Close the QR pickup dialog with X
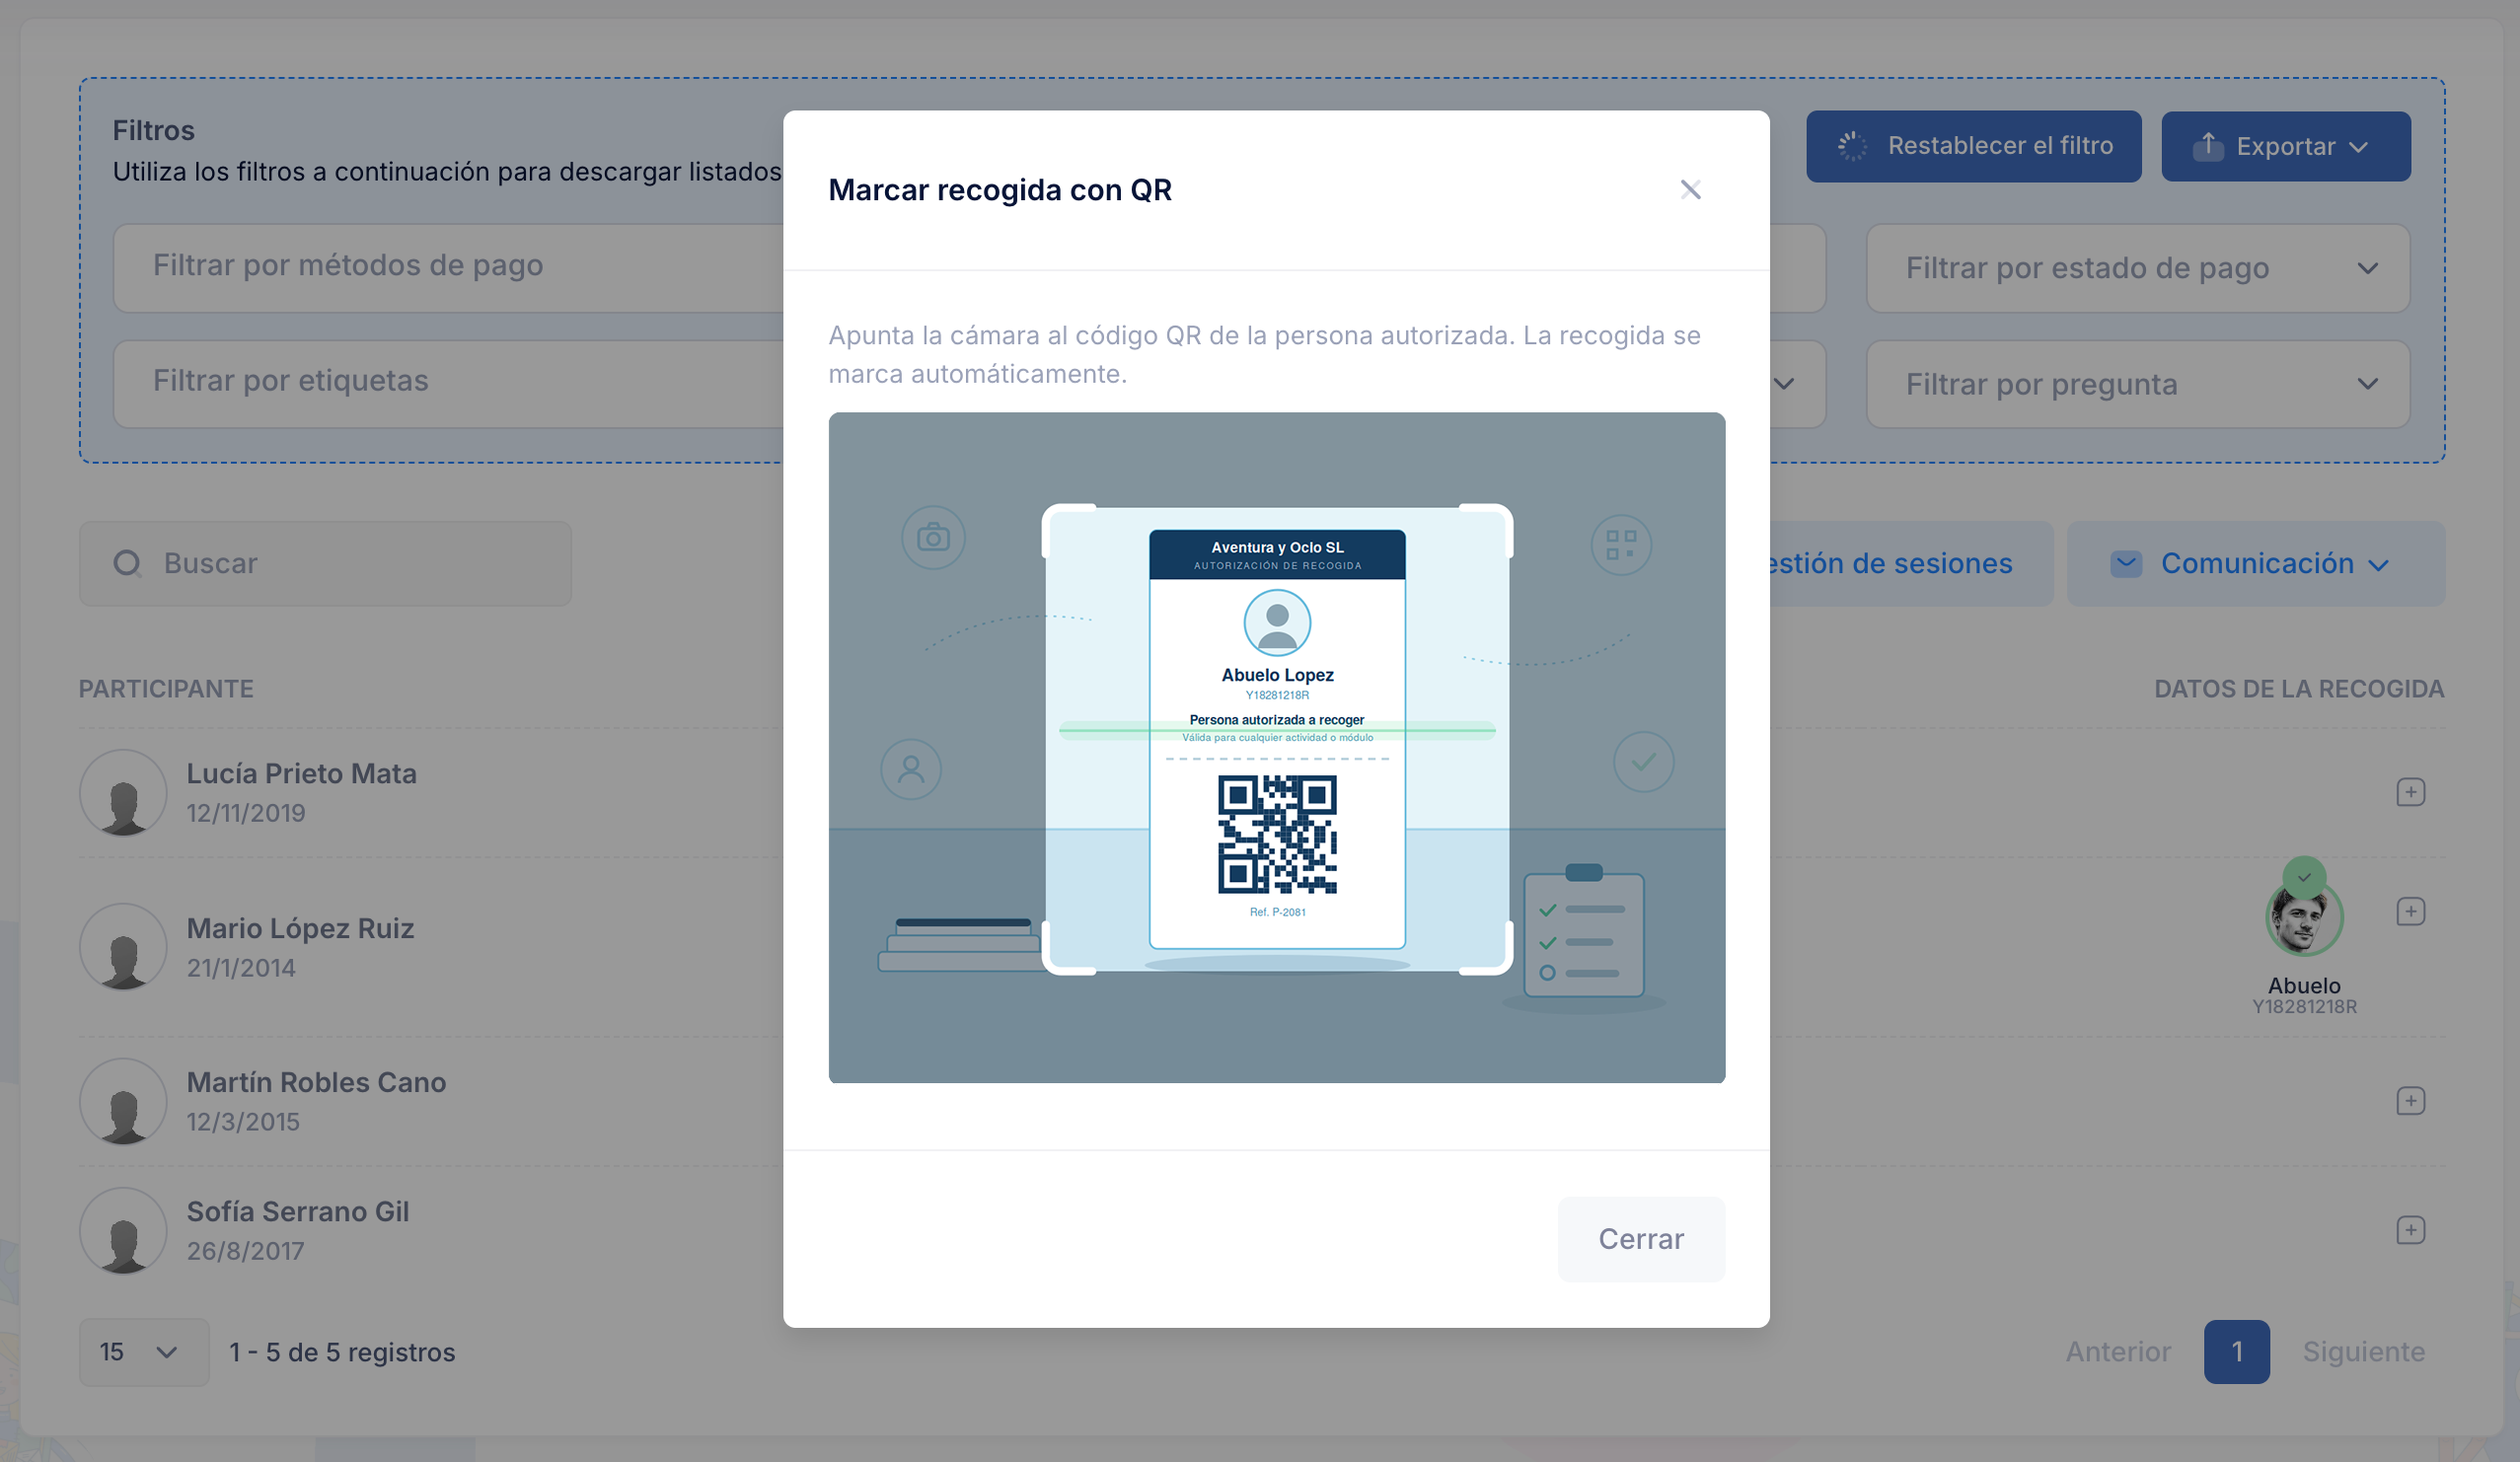The image size is (2520, 1462). [x=1690, y=190]
